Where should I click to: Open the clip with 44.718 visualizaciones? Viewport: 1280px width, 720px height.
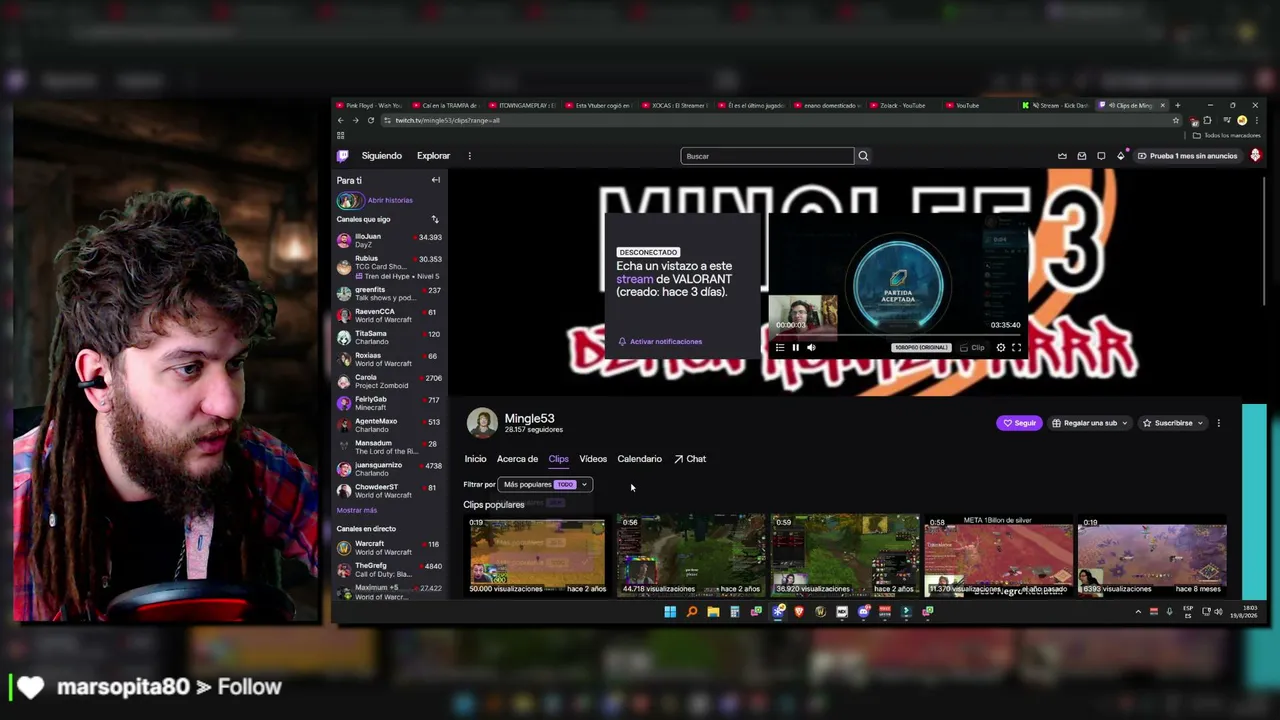tap(691, 557)
